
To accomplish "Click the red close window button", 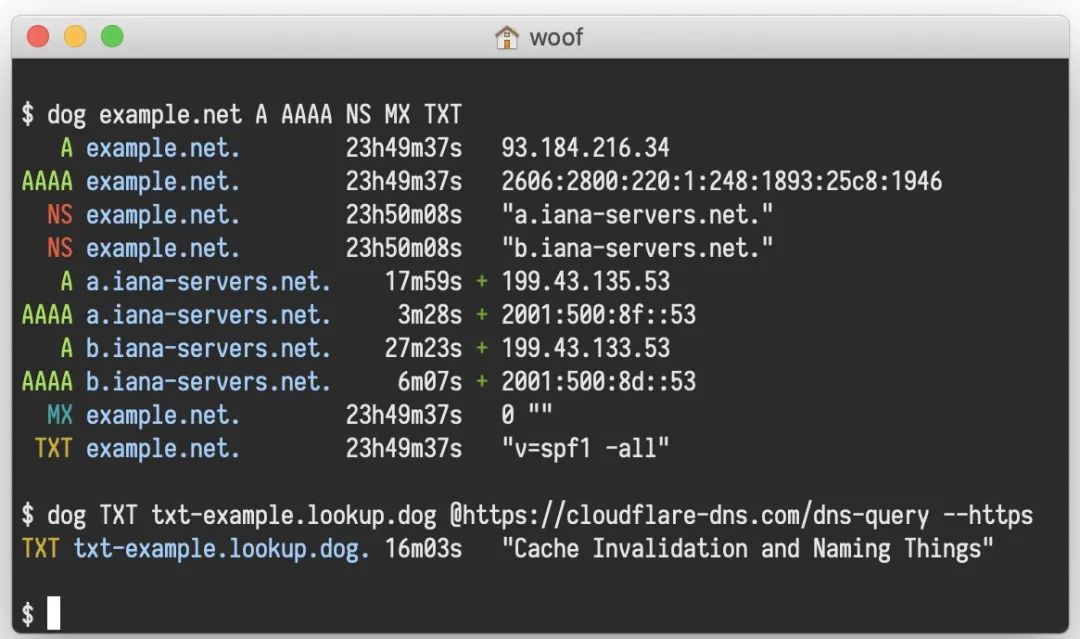I will (x=38, y=36).
